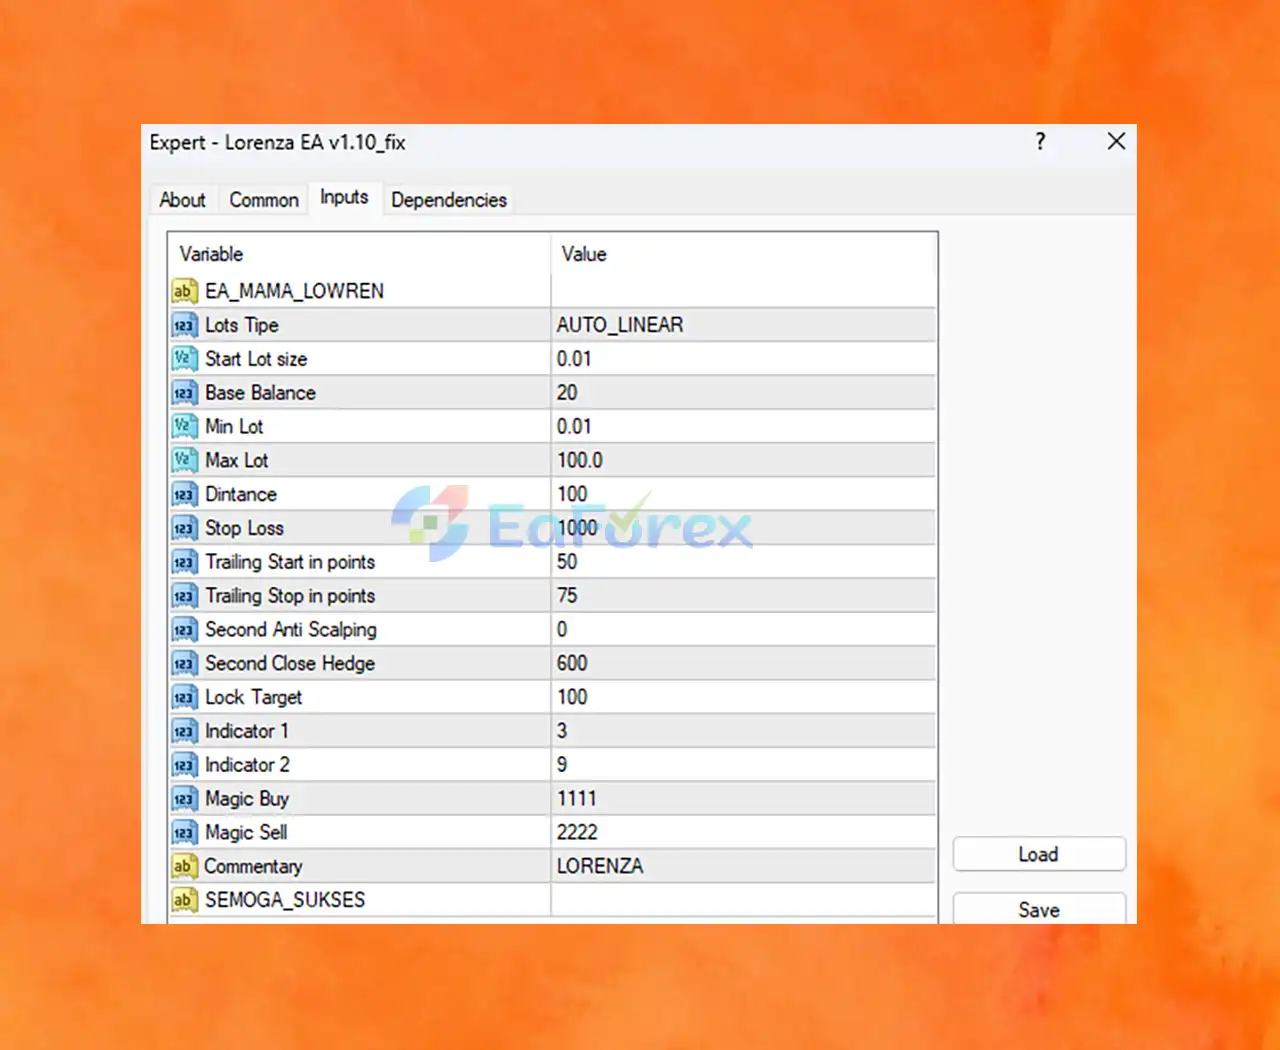Click the integer icon beside Stop Loss

click(183, 528)
